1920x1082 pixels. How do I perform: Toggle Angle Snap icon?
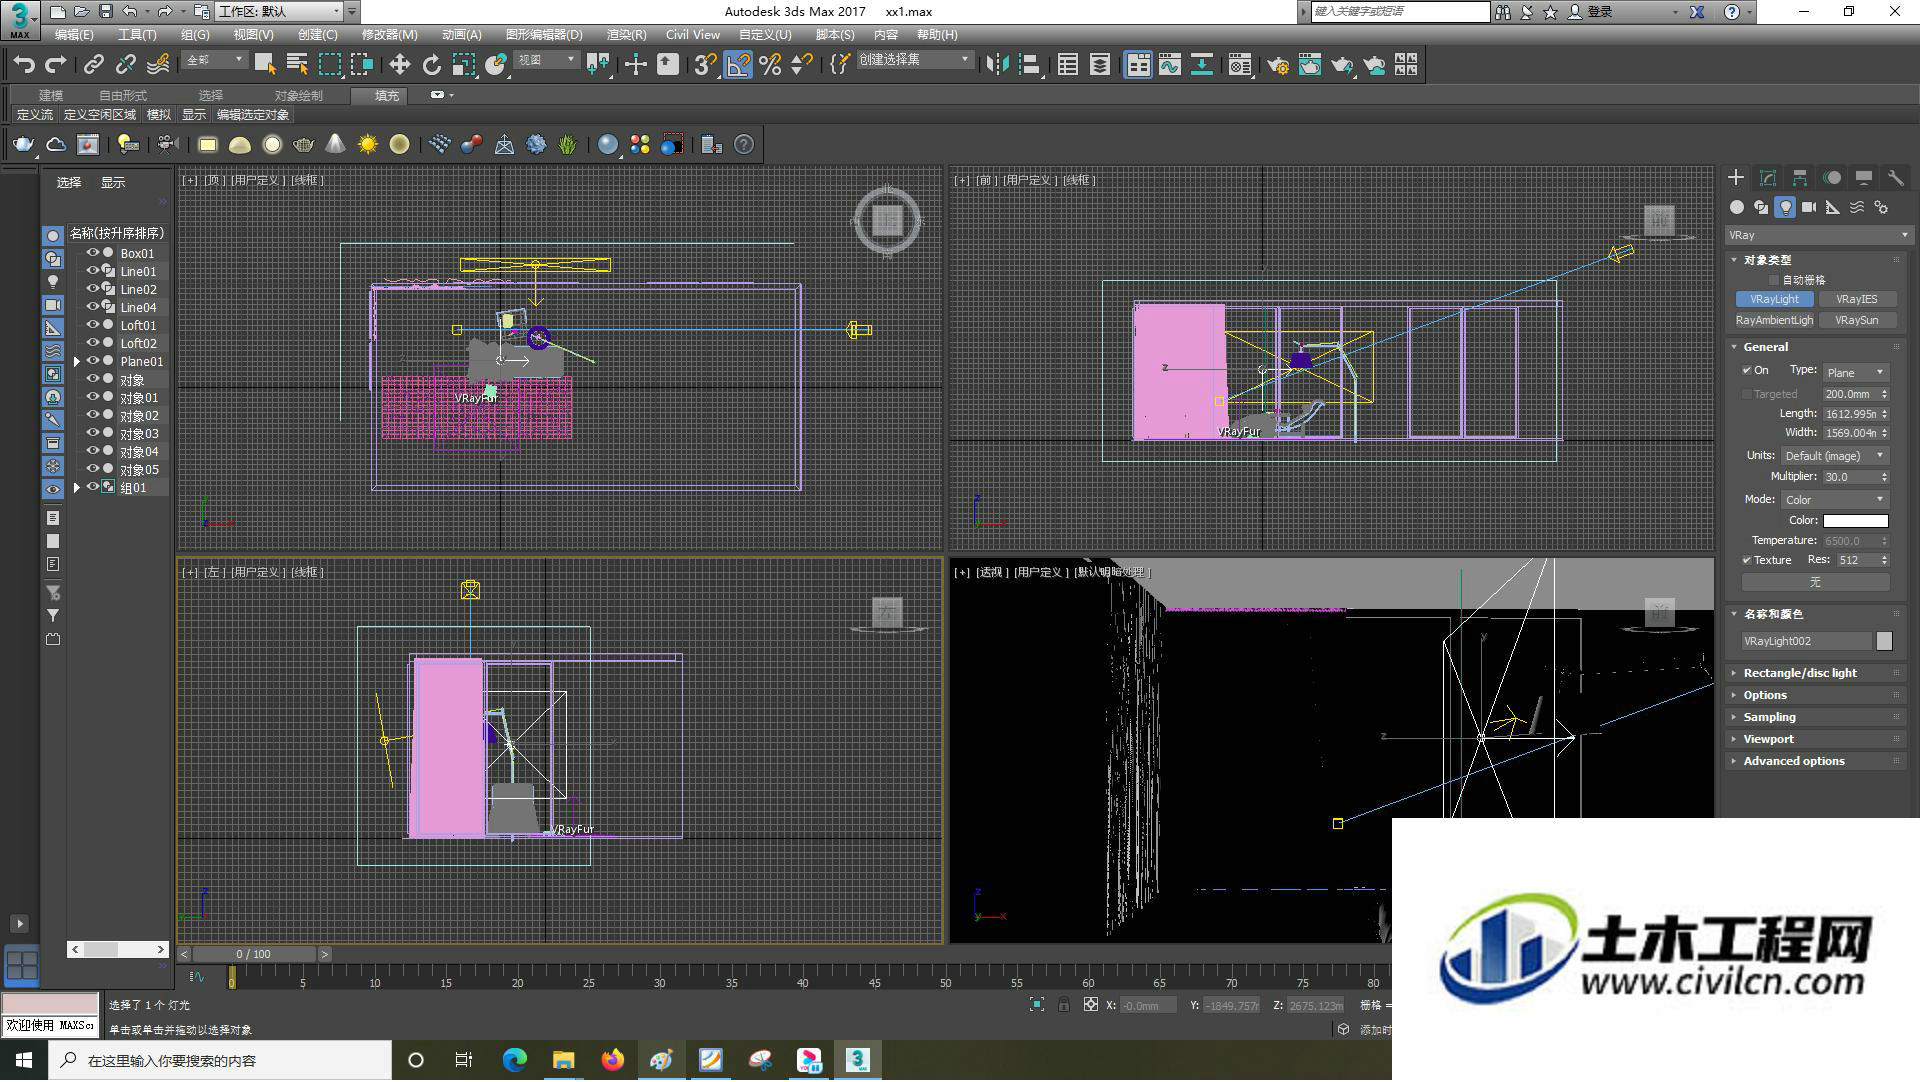(737, 65)
